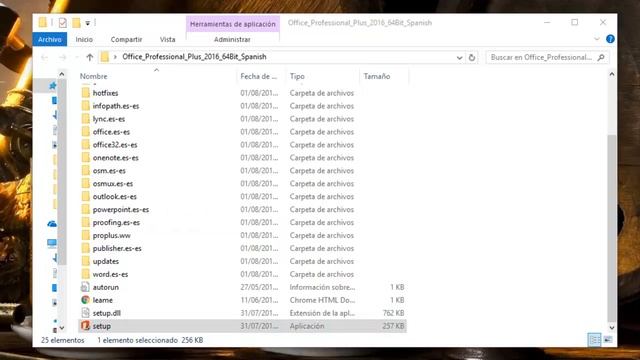Open the Customize Quick Access Toolbar dropdown
Screen dimensions: 640x360
87,23
